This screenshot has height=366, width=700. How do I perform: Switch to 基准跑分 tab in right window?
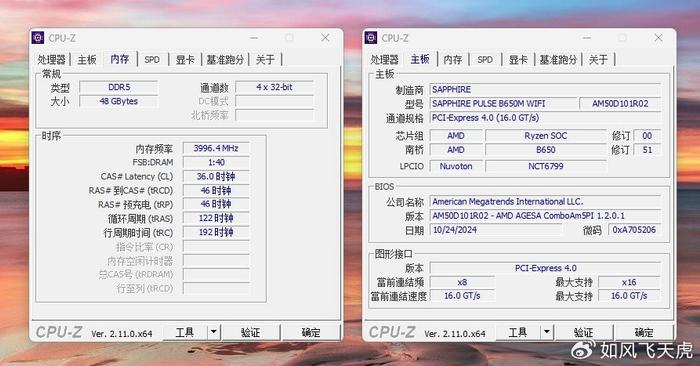click(558, 59)
